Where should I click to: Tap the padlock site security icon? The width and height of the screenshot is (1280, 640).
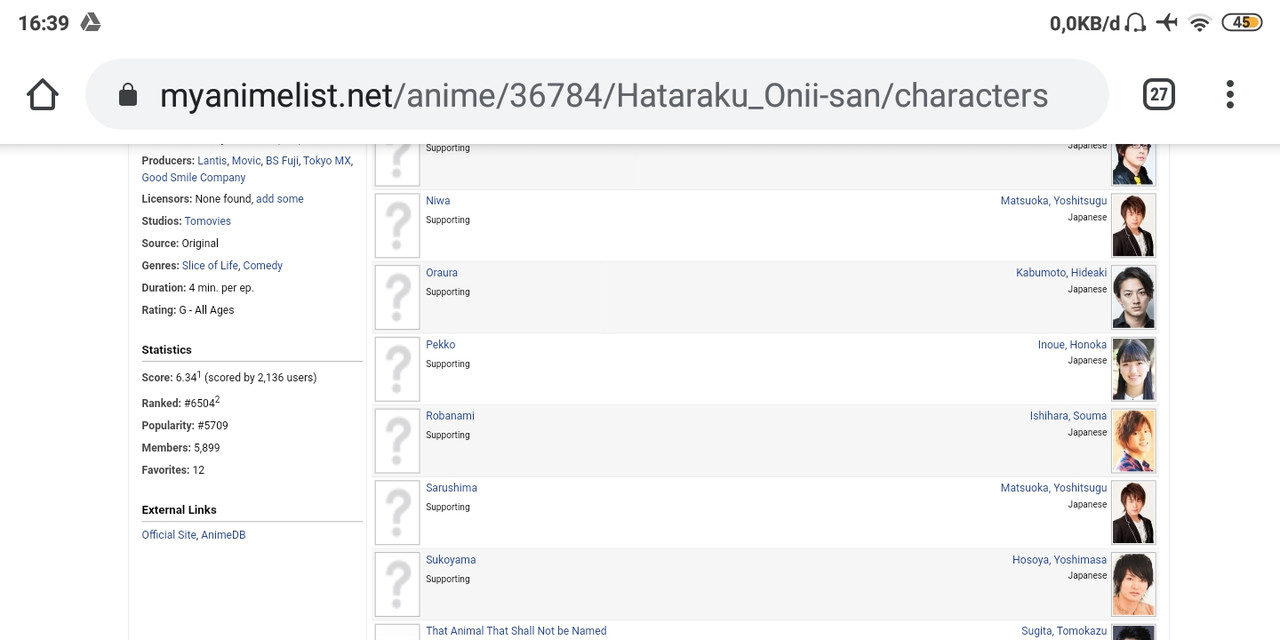[x=128, y=95]
